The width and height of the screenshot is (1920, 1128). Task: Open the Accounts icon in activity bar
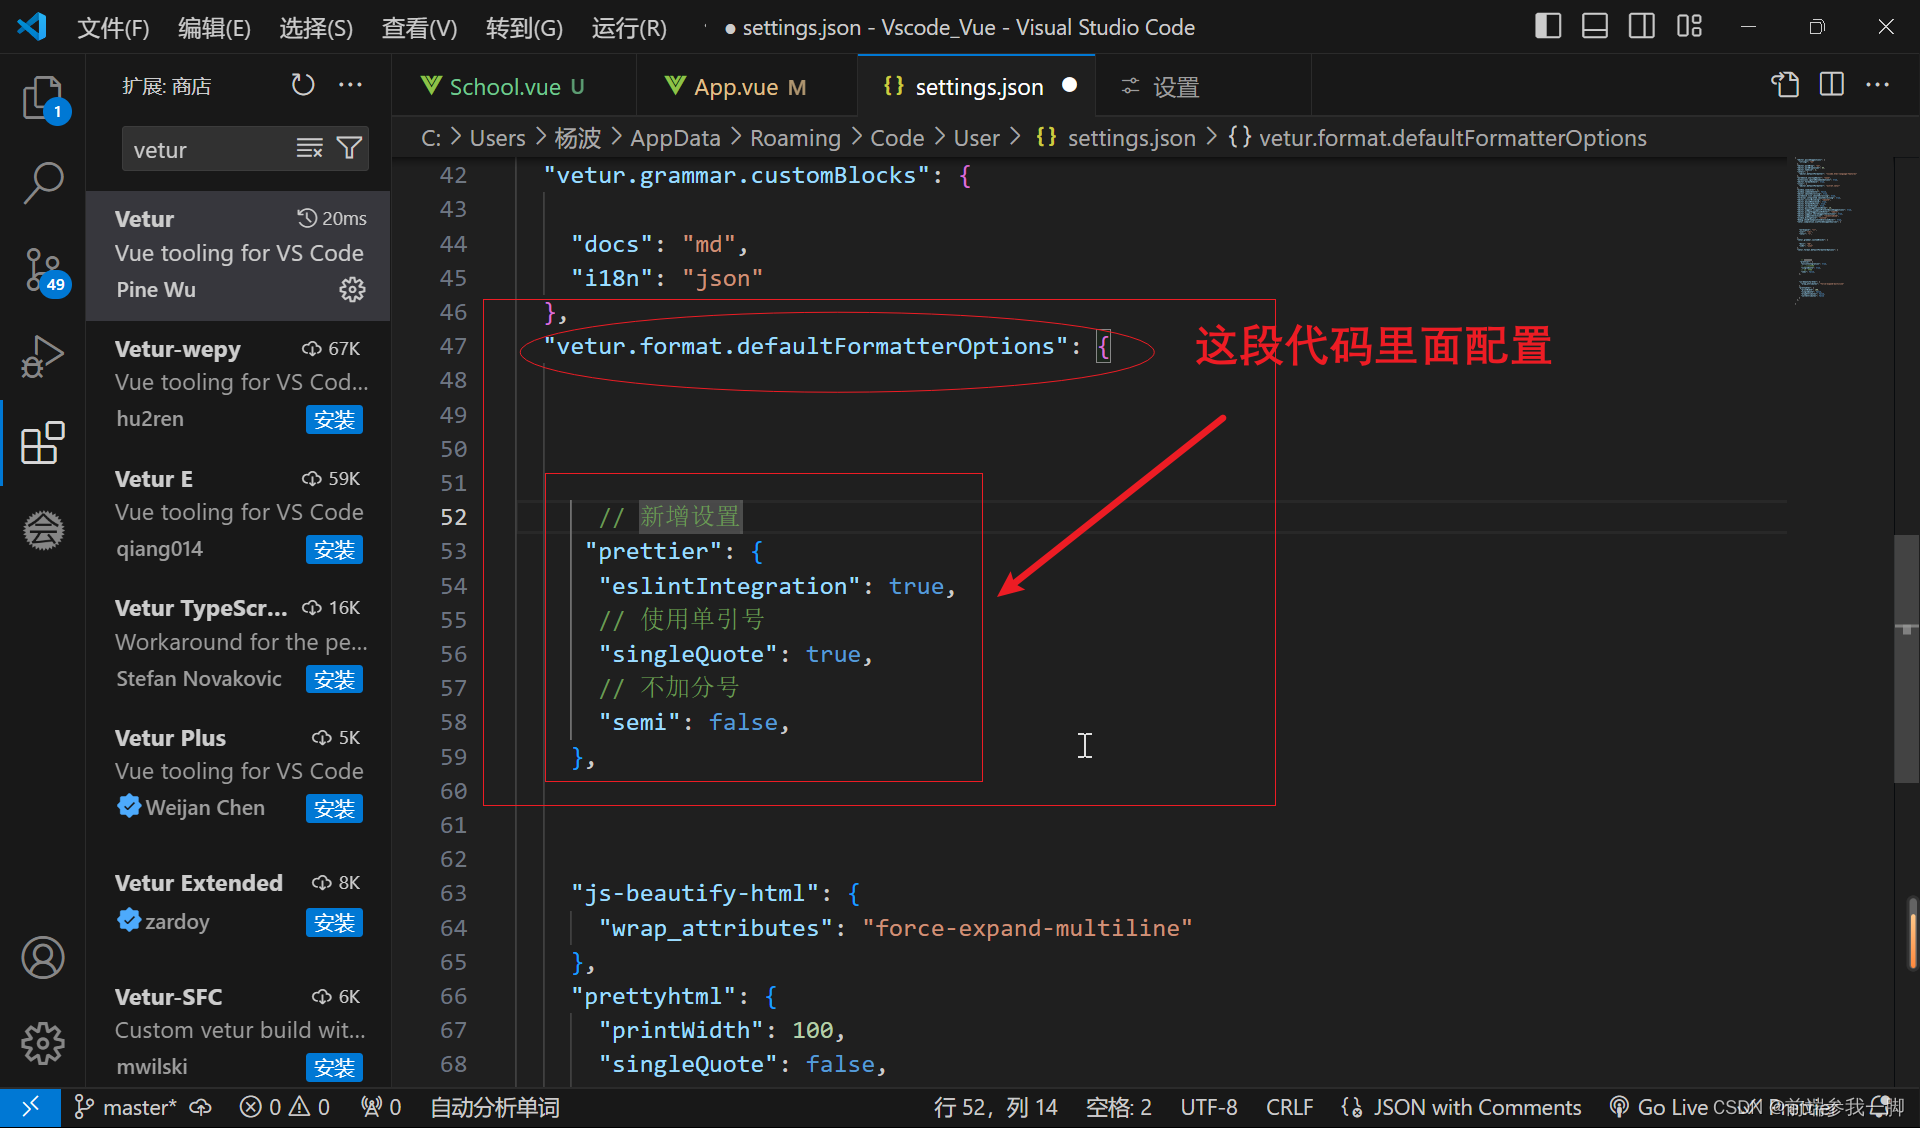[x=42, y=958]
